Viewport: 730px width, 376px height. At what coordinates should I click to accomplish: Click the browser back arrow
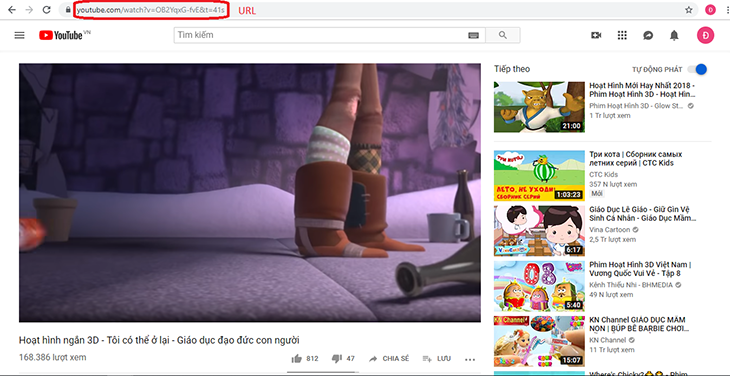point(12,10)
